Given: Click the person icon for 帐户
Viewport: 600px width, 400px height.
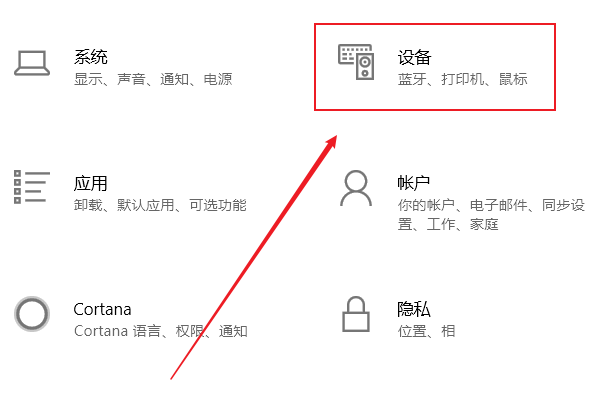Looking at the screenshot, I should [x=356, y=188].
